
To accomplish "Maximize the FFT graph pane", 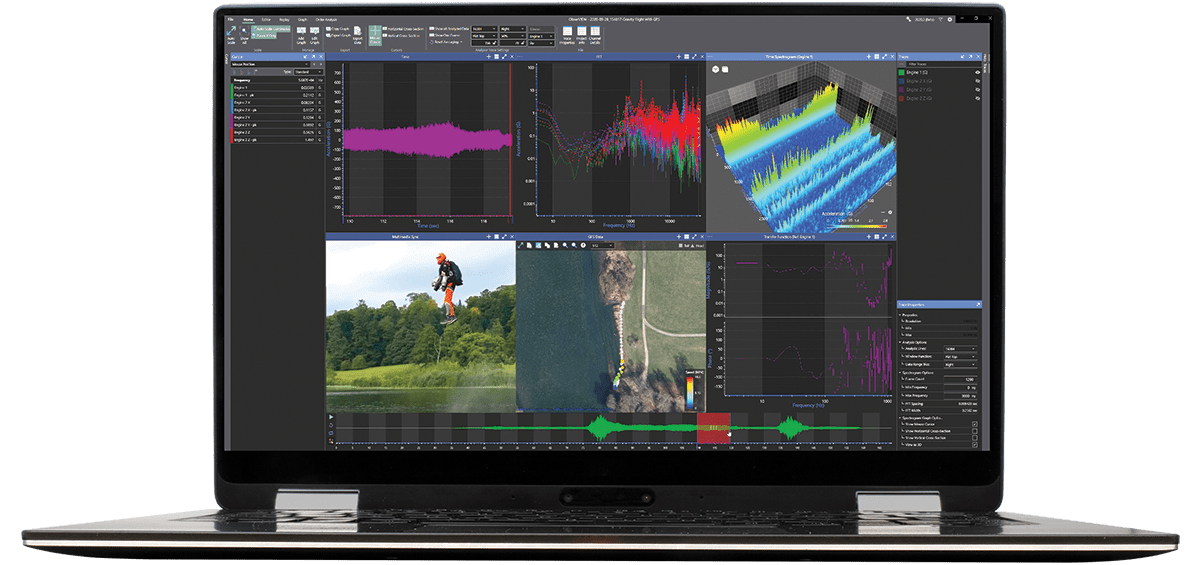I will 695,57.
